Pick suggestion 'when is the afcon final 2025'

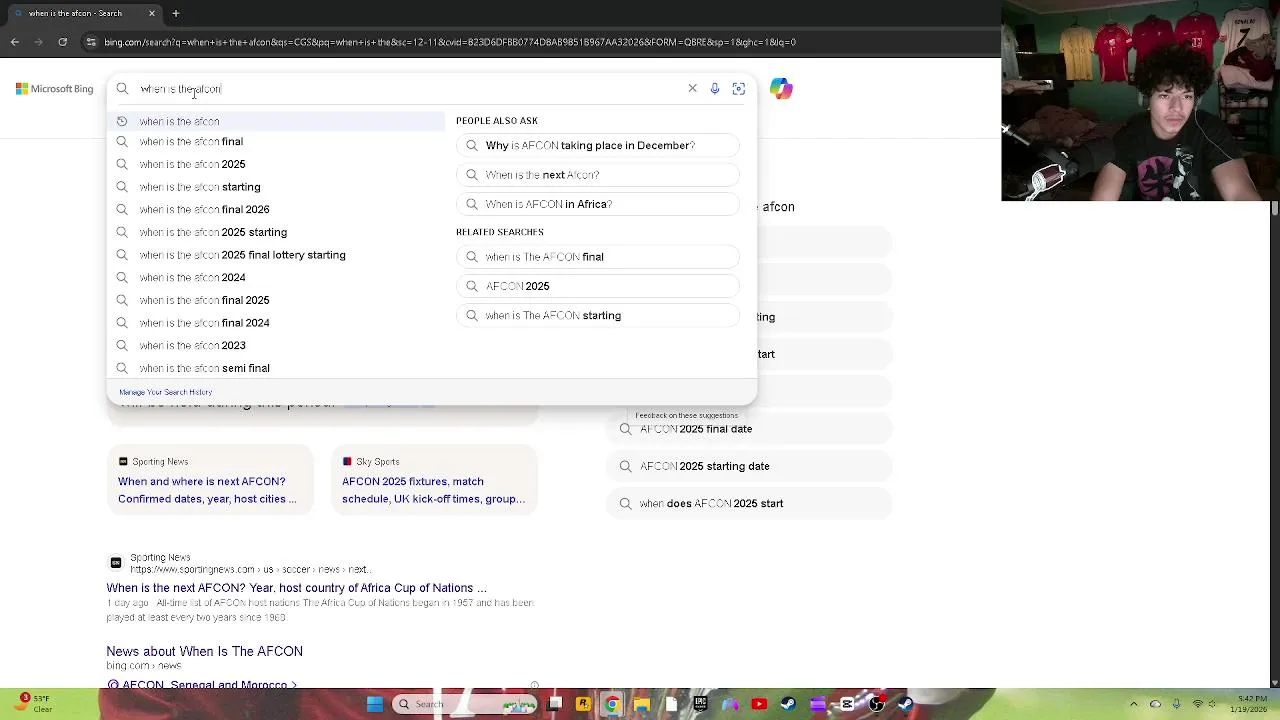click(276, 300)
